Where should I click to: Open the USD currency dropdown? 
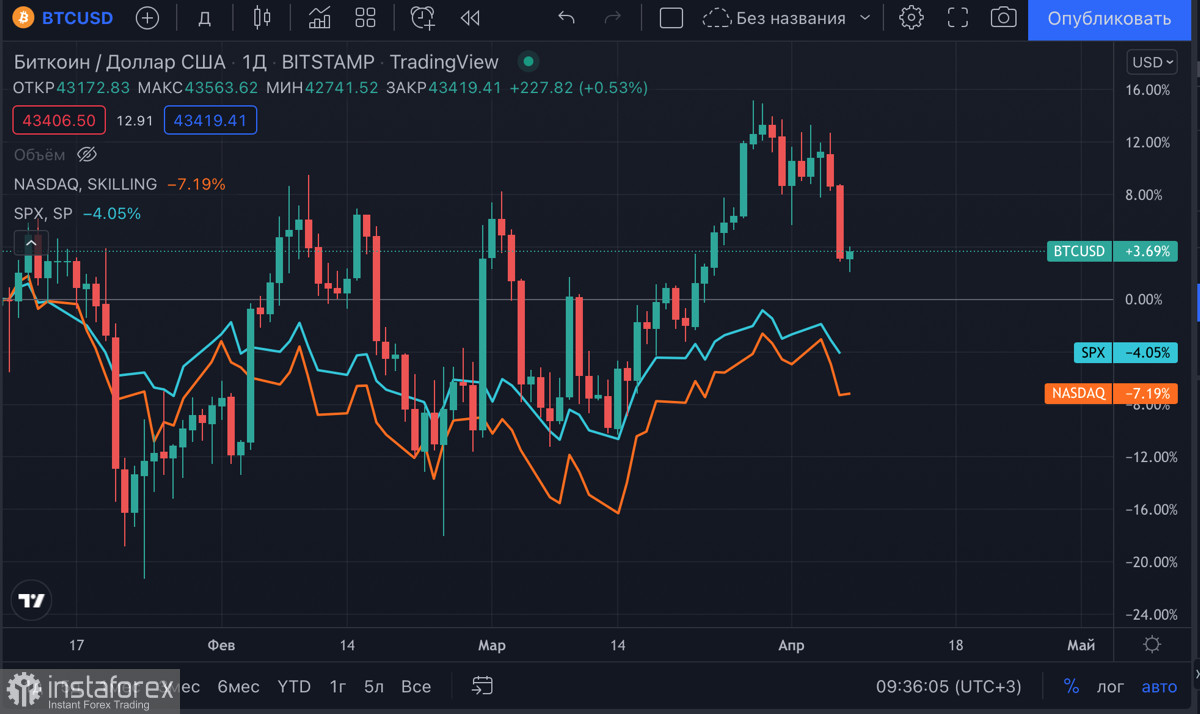(x=1152, y=62)
